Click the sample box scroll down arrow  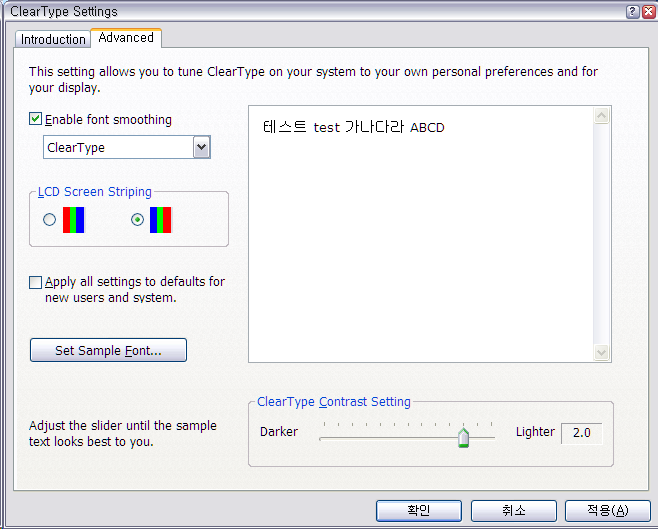601,352
